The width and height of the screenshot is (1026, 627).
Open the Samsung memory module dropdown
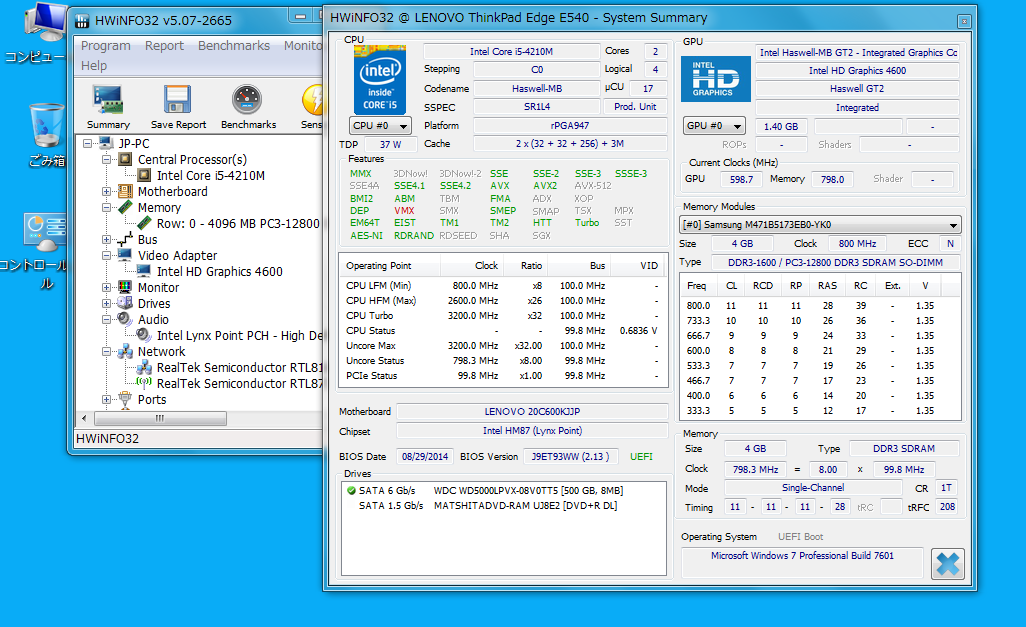(x=820, y=225)
